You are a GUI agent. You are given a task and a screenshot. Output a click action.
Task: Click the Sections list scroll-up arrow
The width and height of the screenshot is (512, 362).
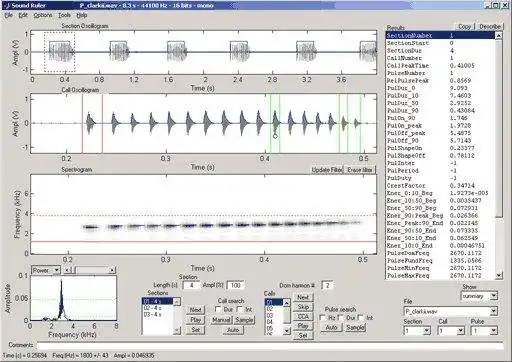point(177,302)
